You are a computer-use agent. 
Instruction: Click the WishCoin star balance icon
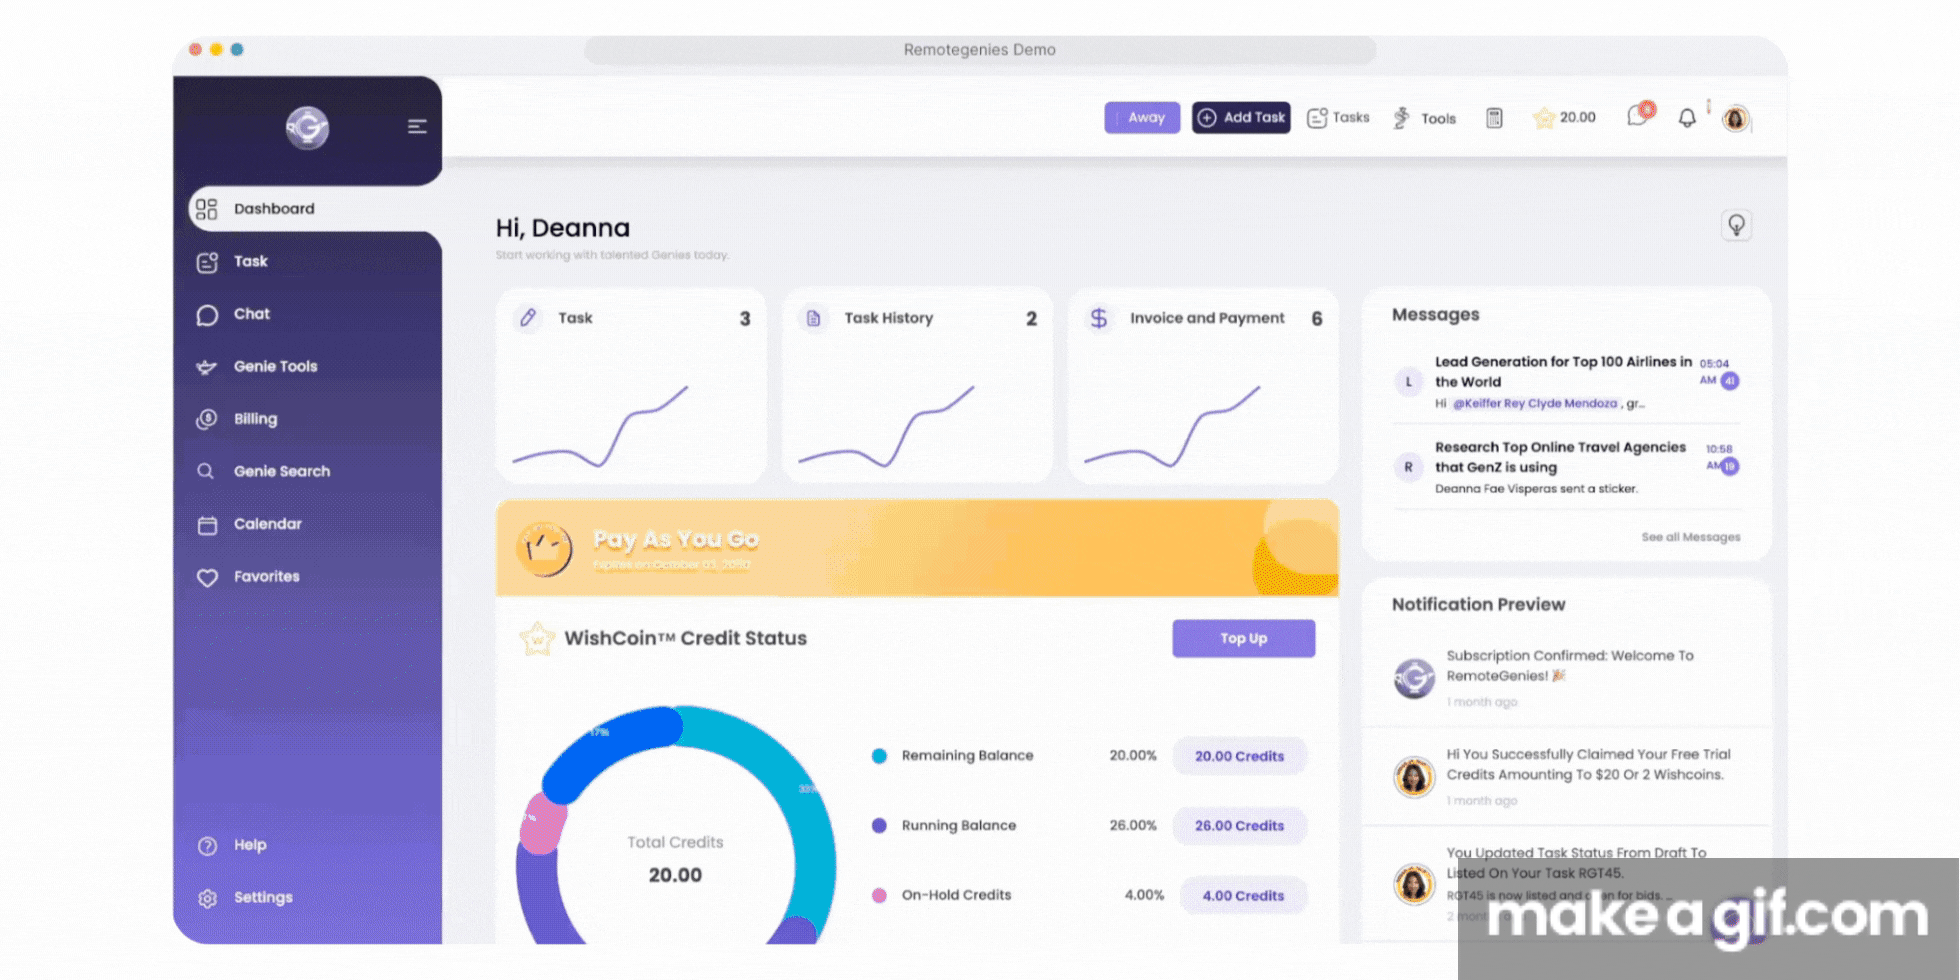click(1544, 118)
